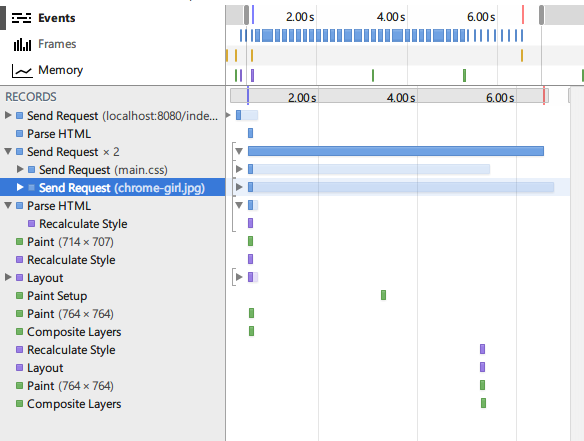
Task: Open the Frames bar chart icon
Action: [x=22, y=44]
